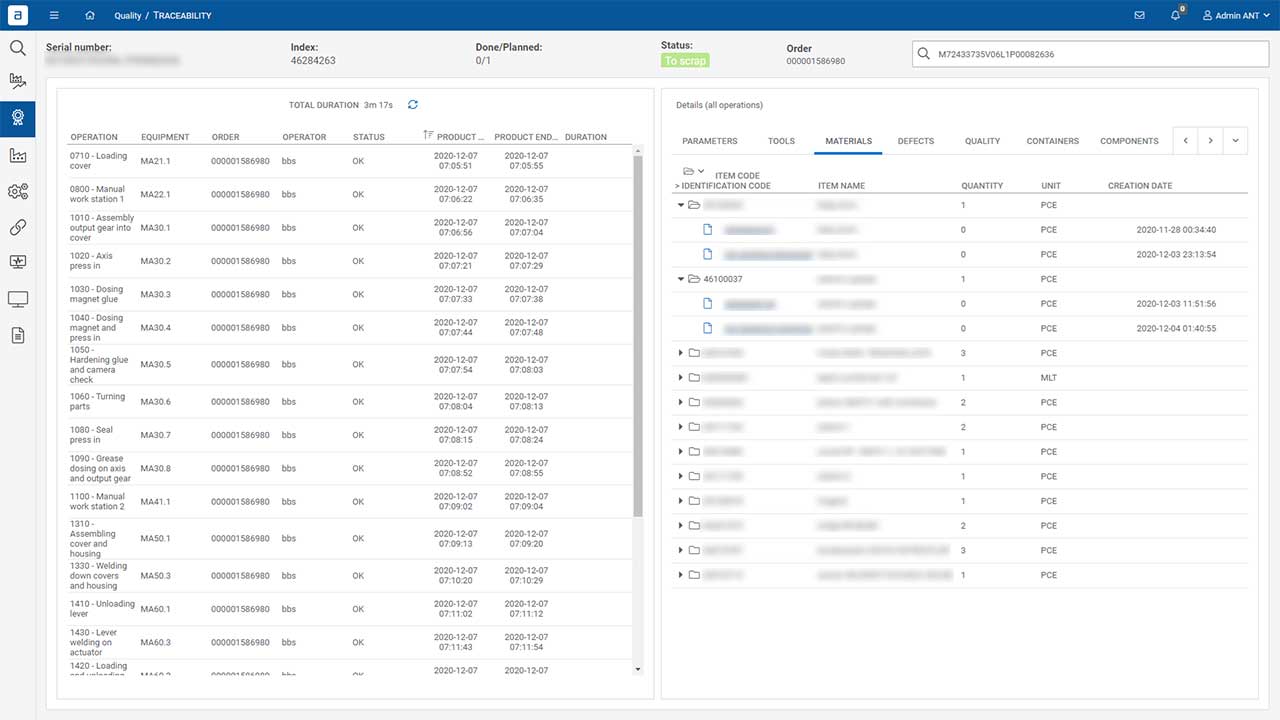Open the document report sidebar icon
The width and height of the screenshot is (1280, 720).
pyautogui.click(x=17, y=335)
